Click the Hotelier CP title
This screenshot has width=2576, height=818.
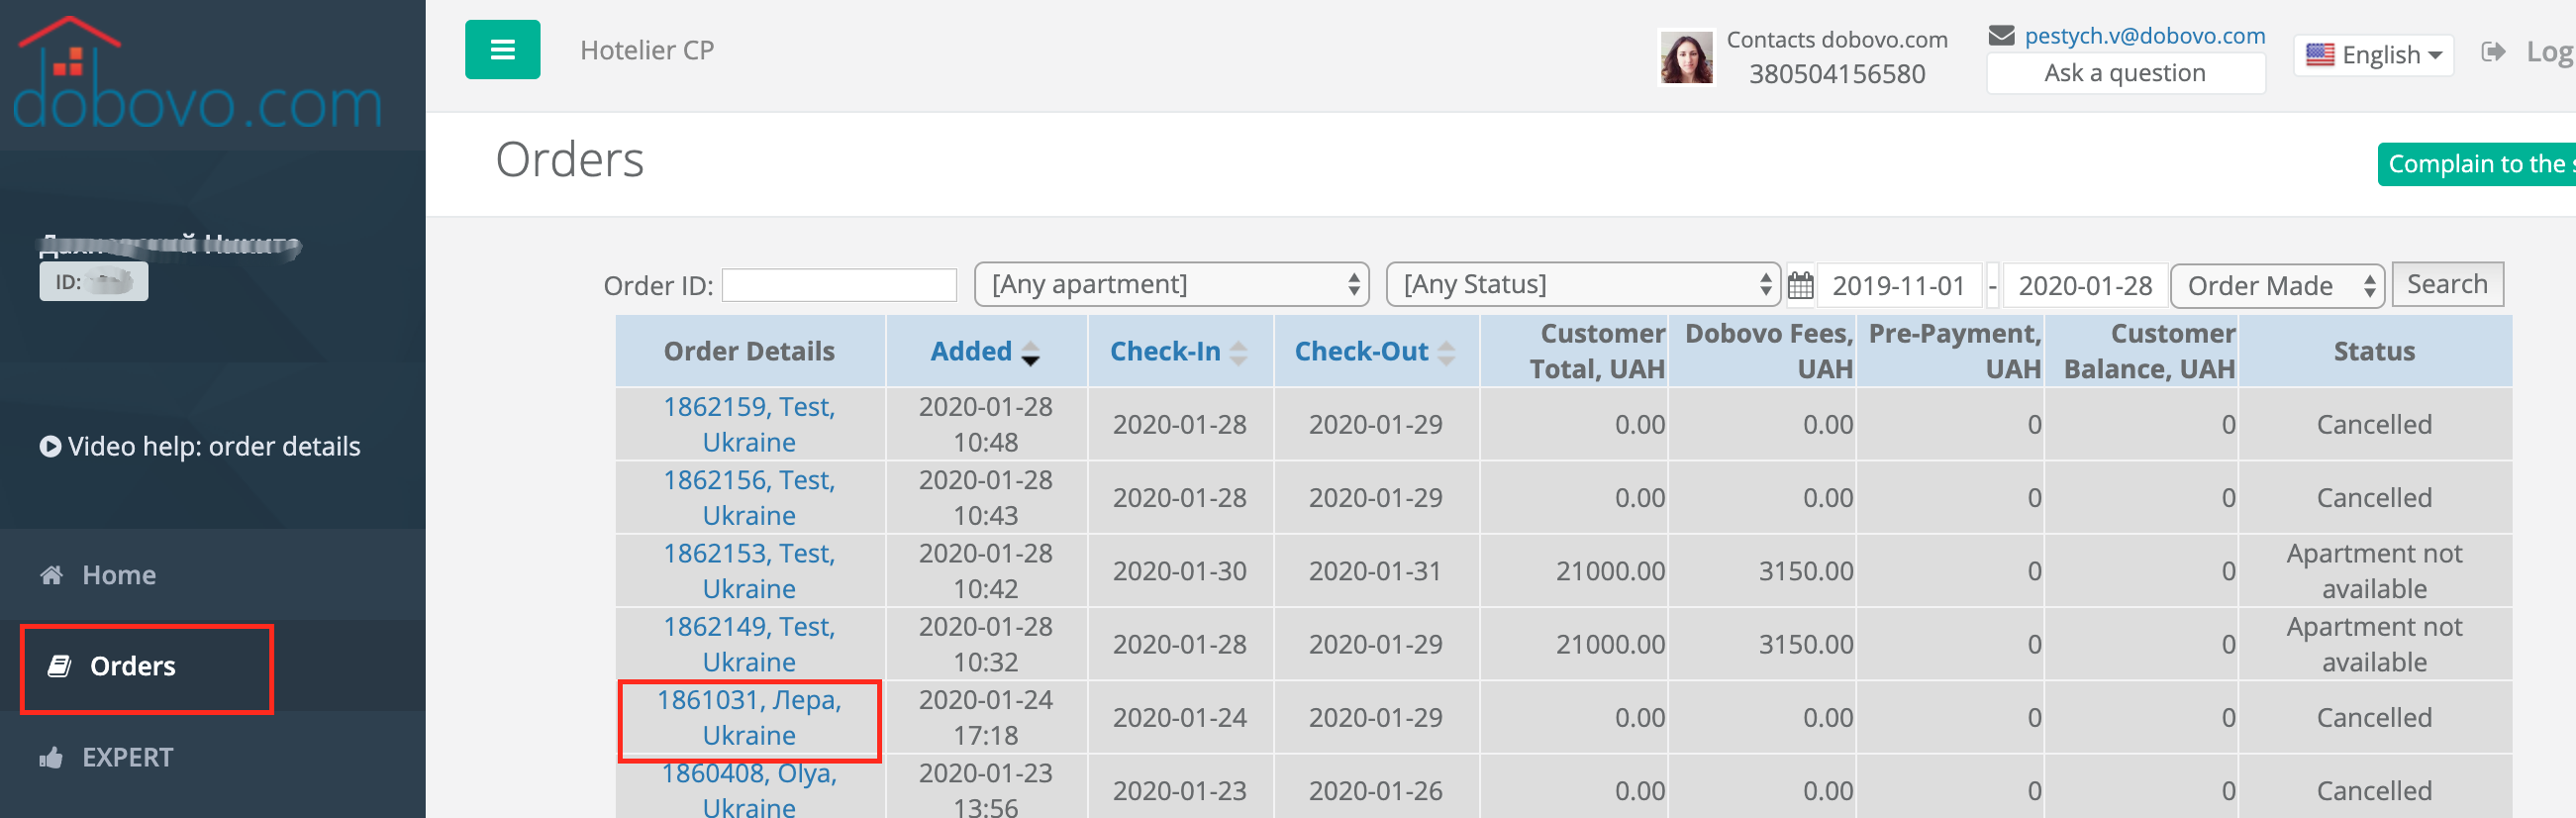click(647, 50)
